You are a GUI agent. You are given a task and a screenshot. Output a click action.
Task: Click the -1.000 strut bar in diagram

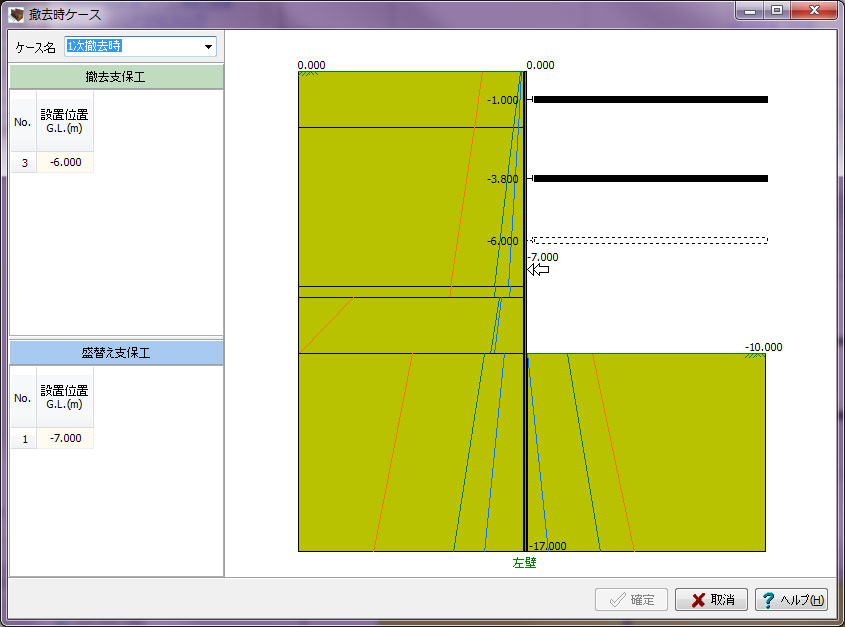click(x=650, y=100)
